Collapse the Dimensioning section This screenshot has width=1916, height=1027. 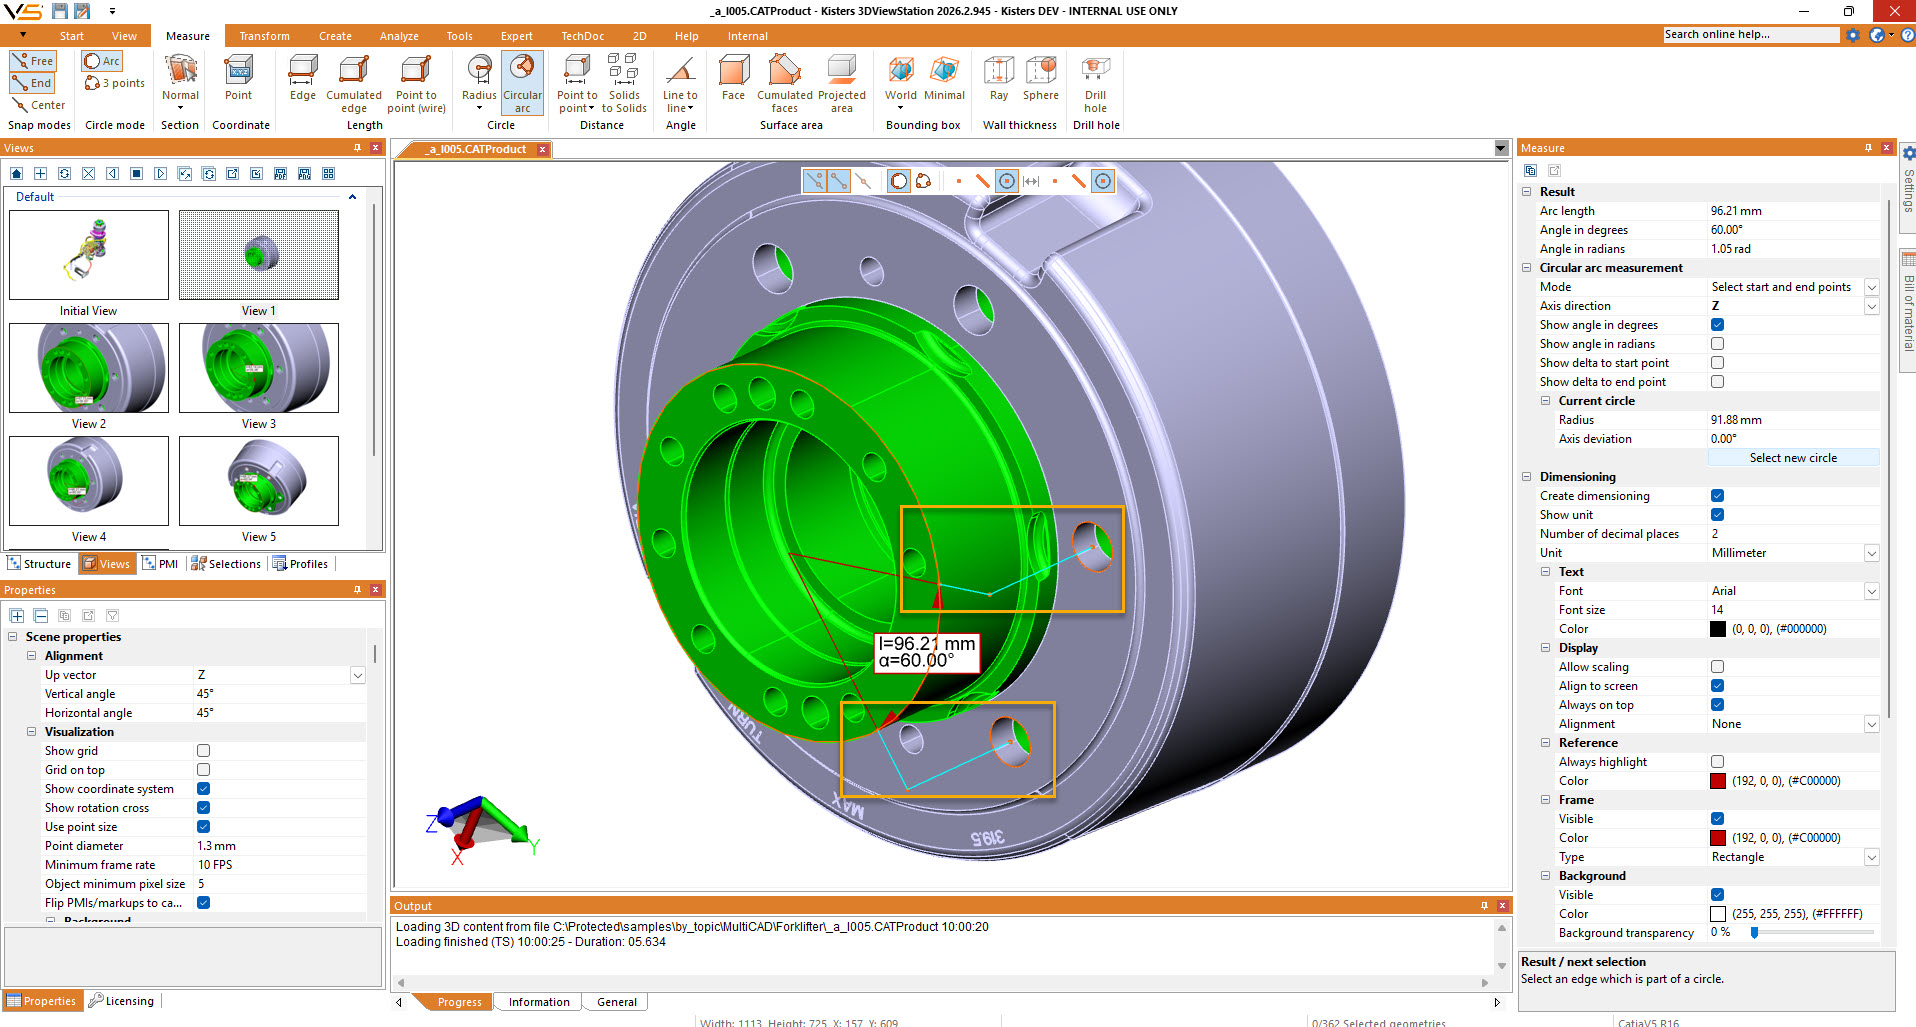pos(1526,477)
